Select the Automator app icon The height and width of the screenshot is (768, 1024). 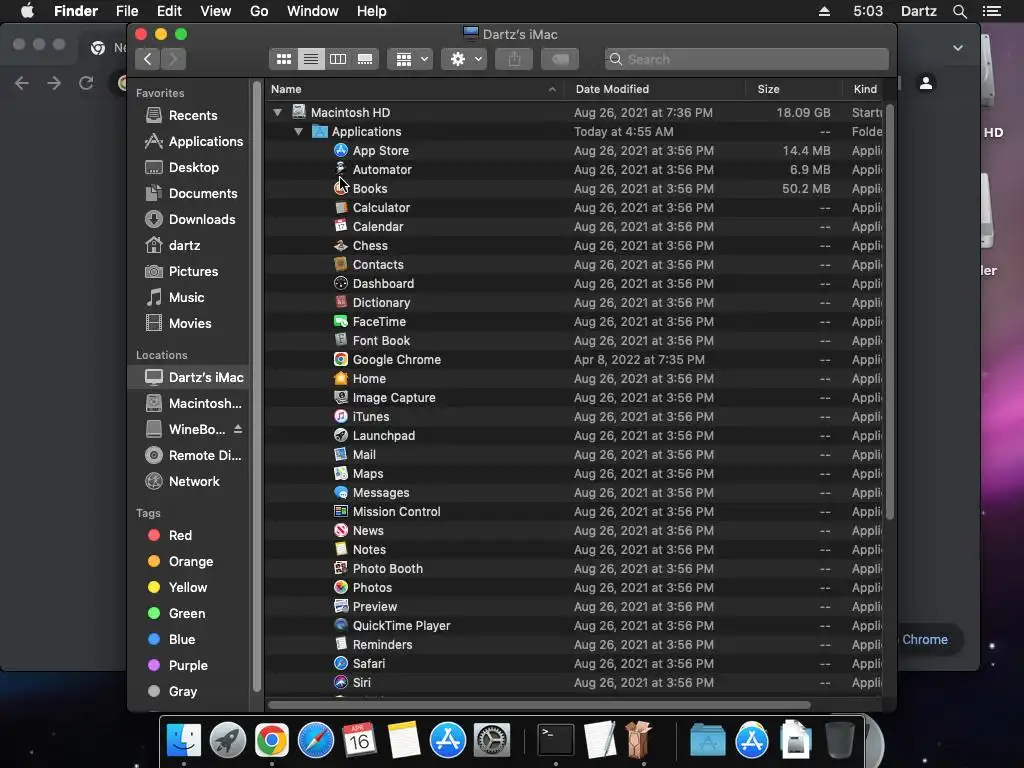pos(340,169)
